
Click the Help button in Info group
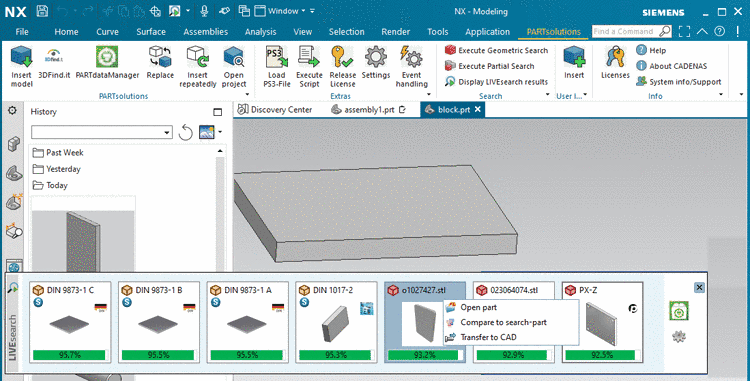tap(651, 50)
